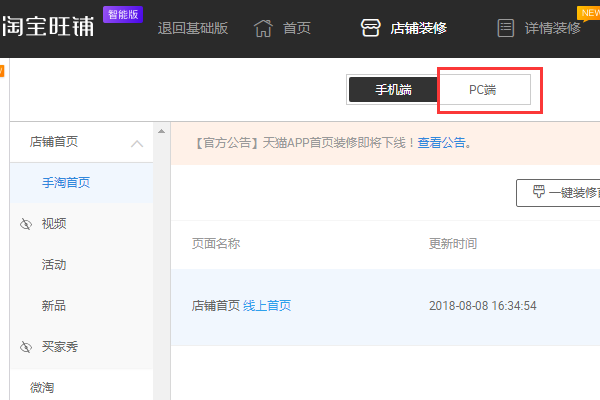
Task: Click the shop icon beside 店铺装修
Action: 371,27
